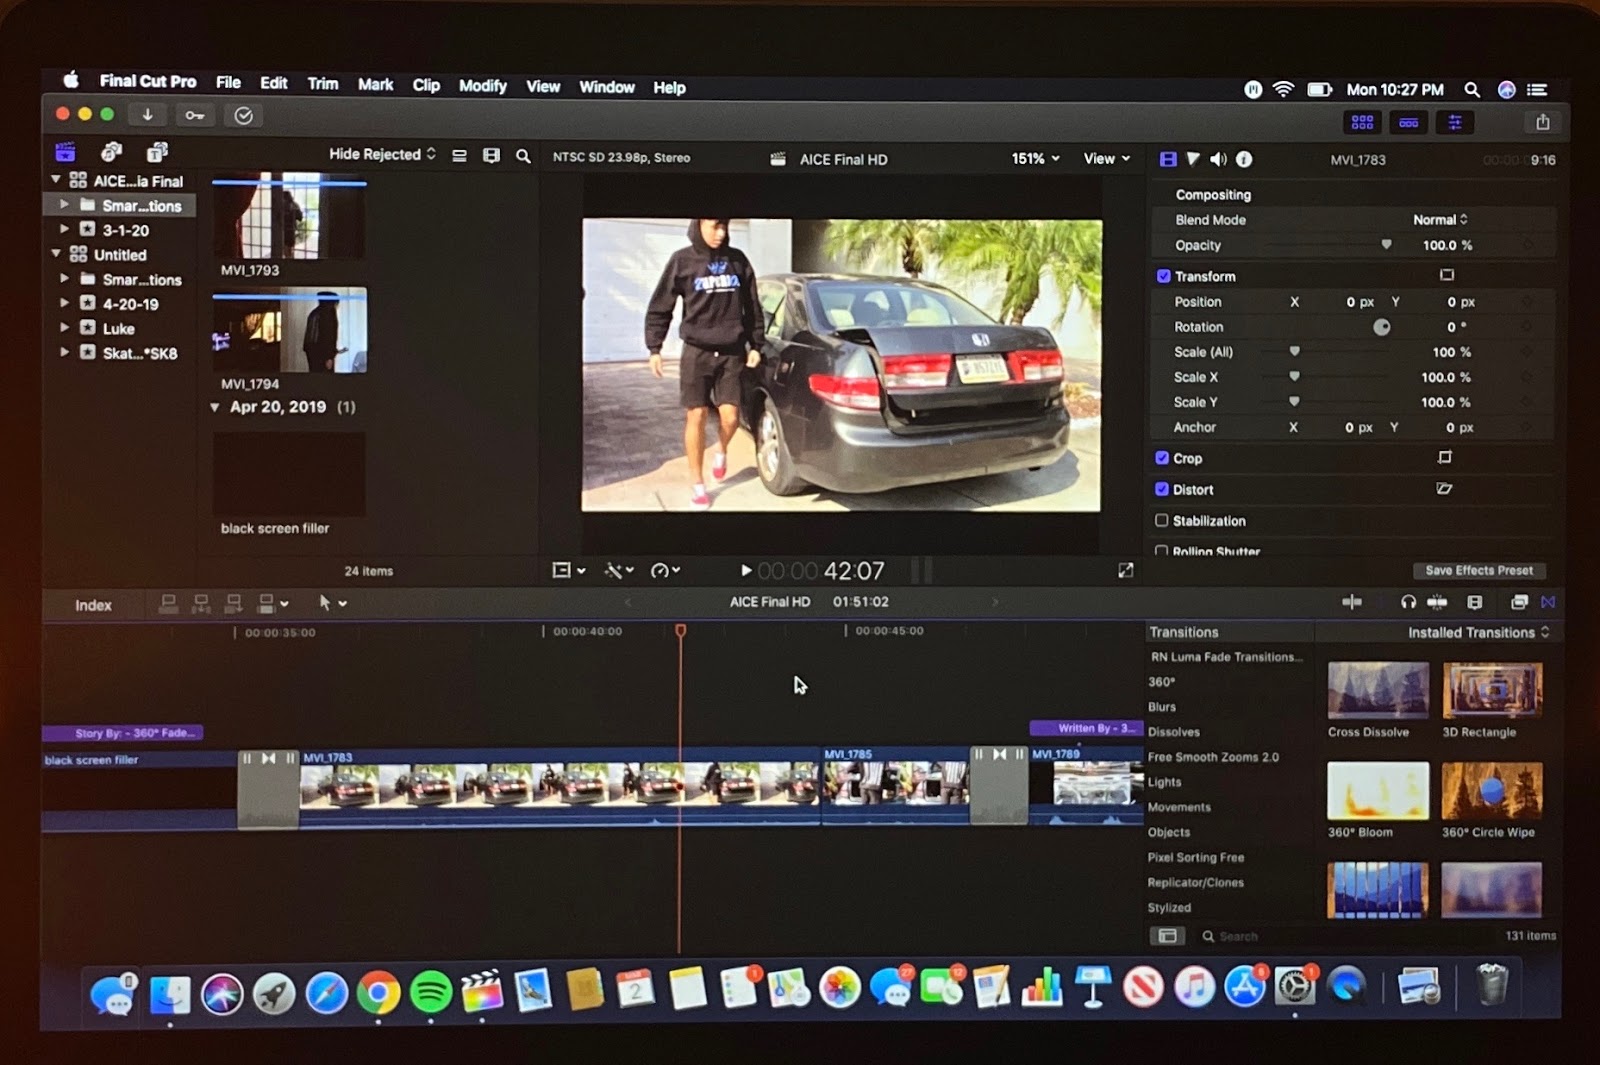Enable the Rolling Shutter checkbox
Viewport: 1600px width, 1065px height.
(x=1161, y=551)
